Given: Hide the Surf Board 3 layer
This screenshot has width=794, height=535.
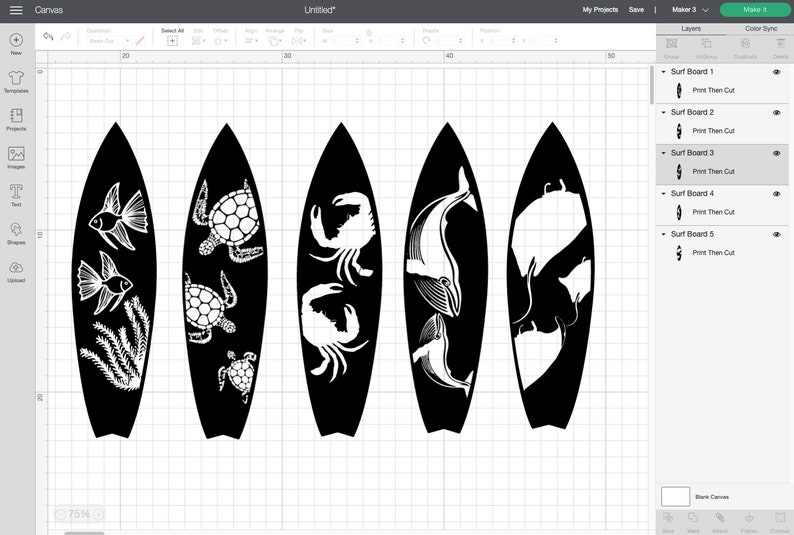Looking at the screenshot, I should point(776,153).
